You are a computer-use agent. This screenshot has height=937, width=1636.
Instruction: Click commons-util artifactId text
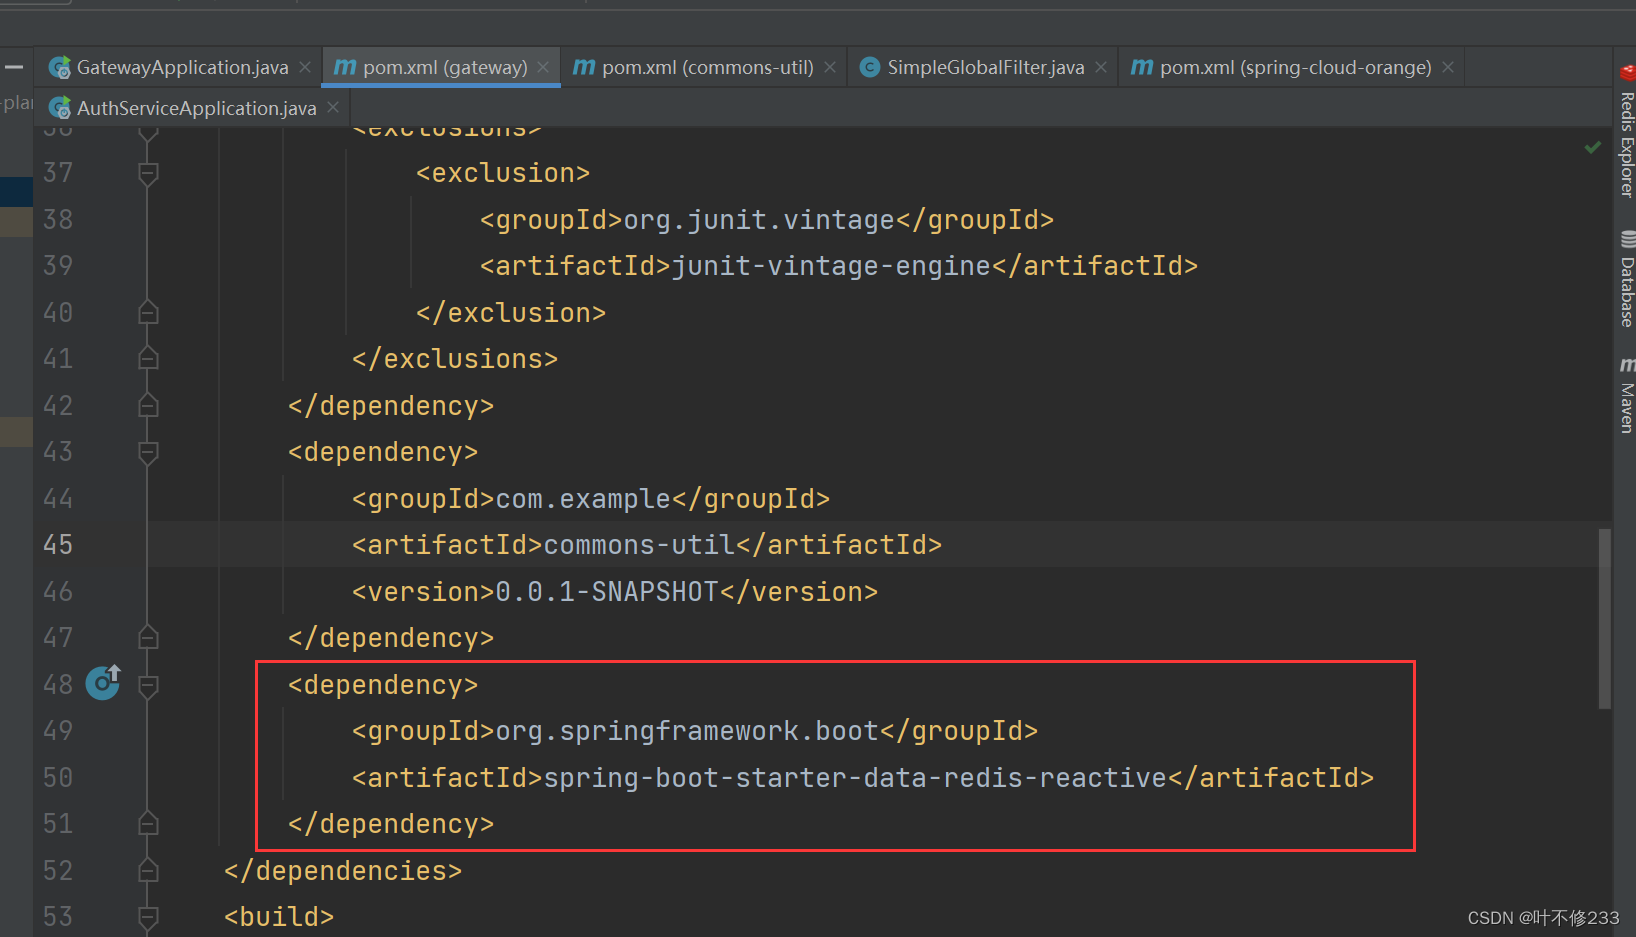[x=639, y=545]
